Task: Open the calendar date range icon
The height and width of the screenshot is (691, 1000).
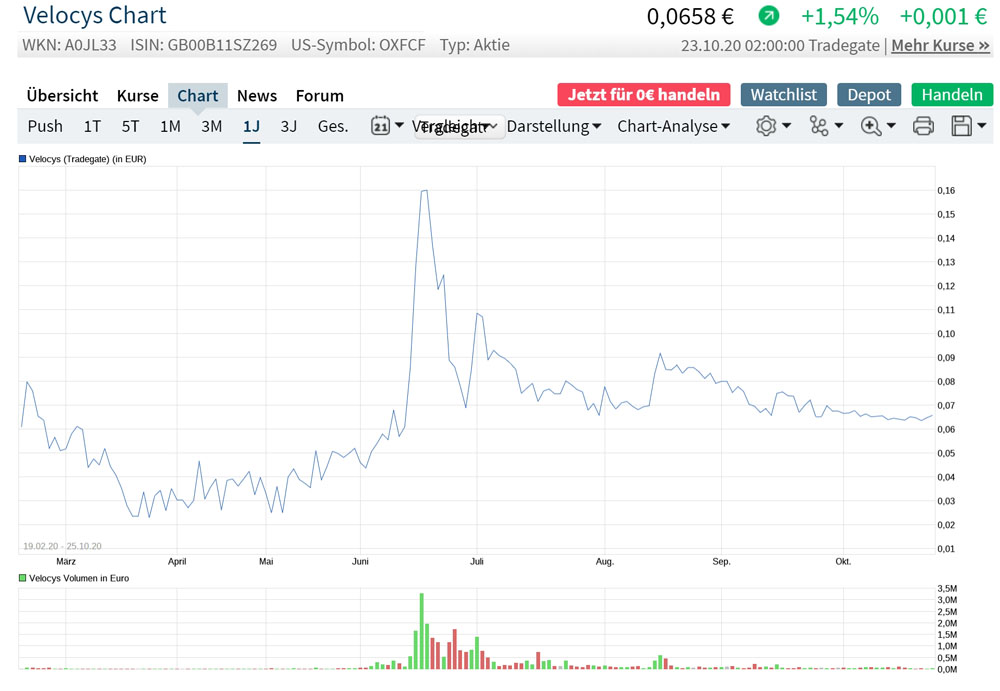Action: [x=380, y=126]
